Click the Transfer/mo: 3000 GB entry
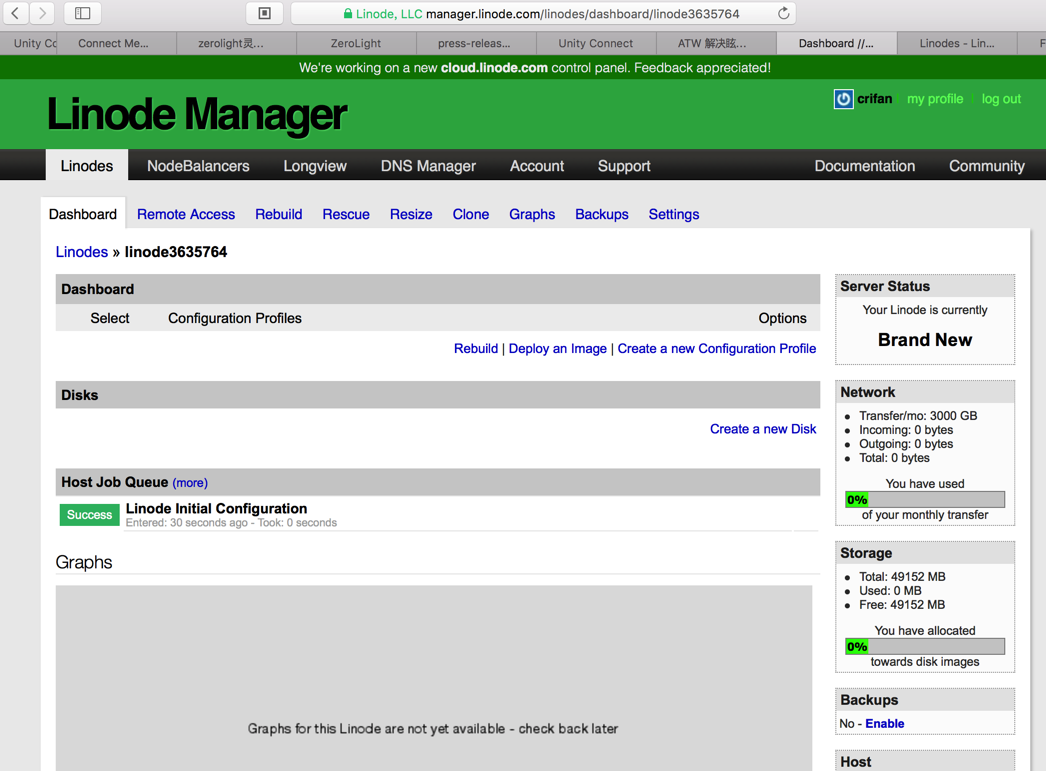Image resolution: width=1046 pixels, height=771 pixels. click(x=918, y=416)
